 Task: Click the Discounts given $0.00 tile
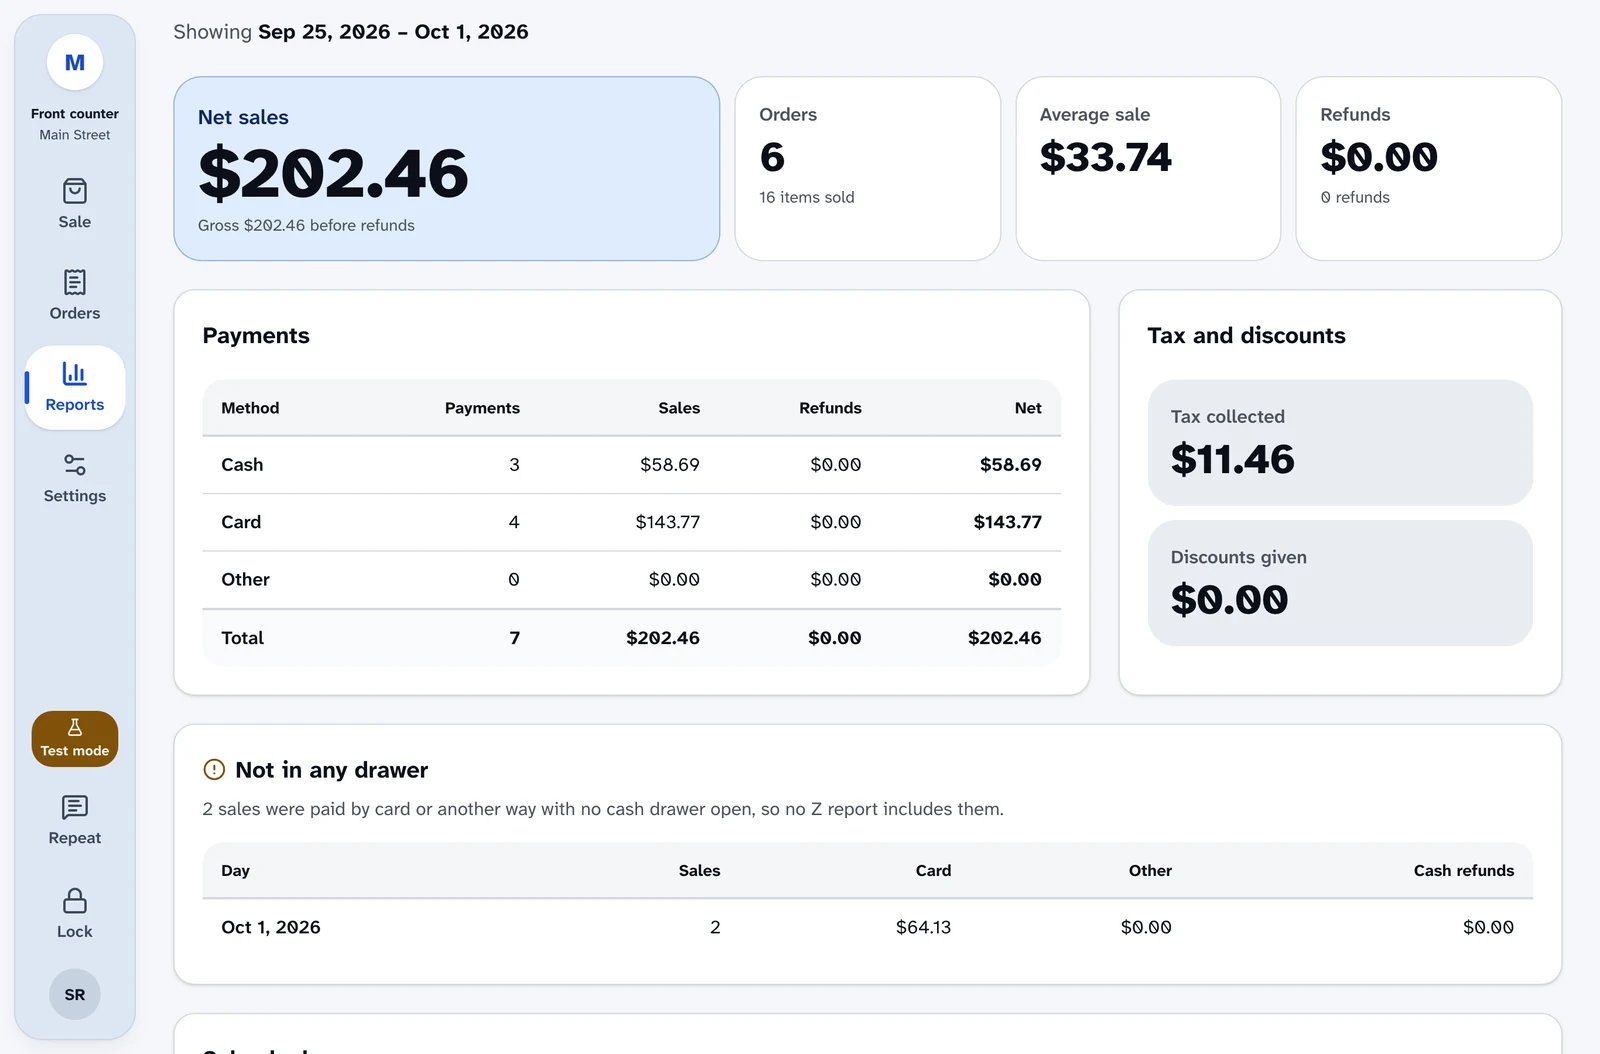point(1340,583)
